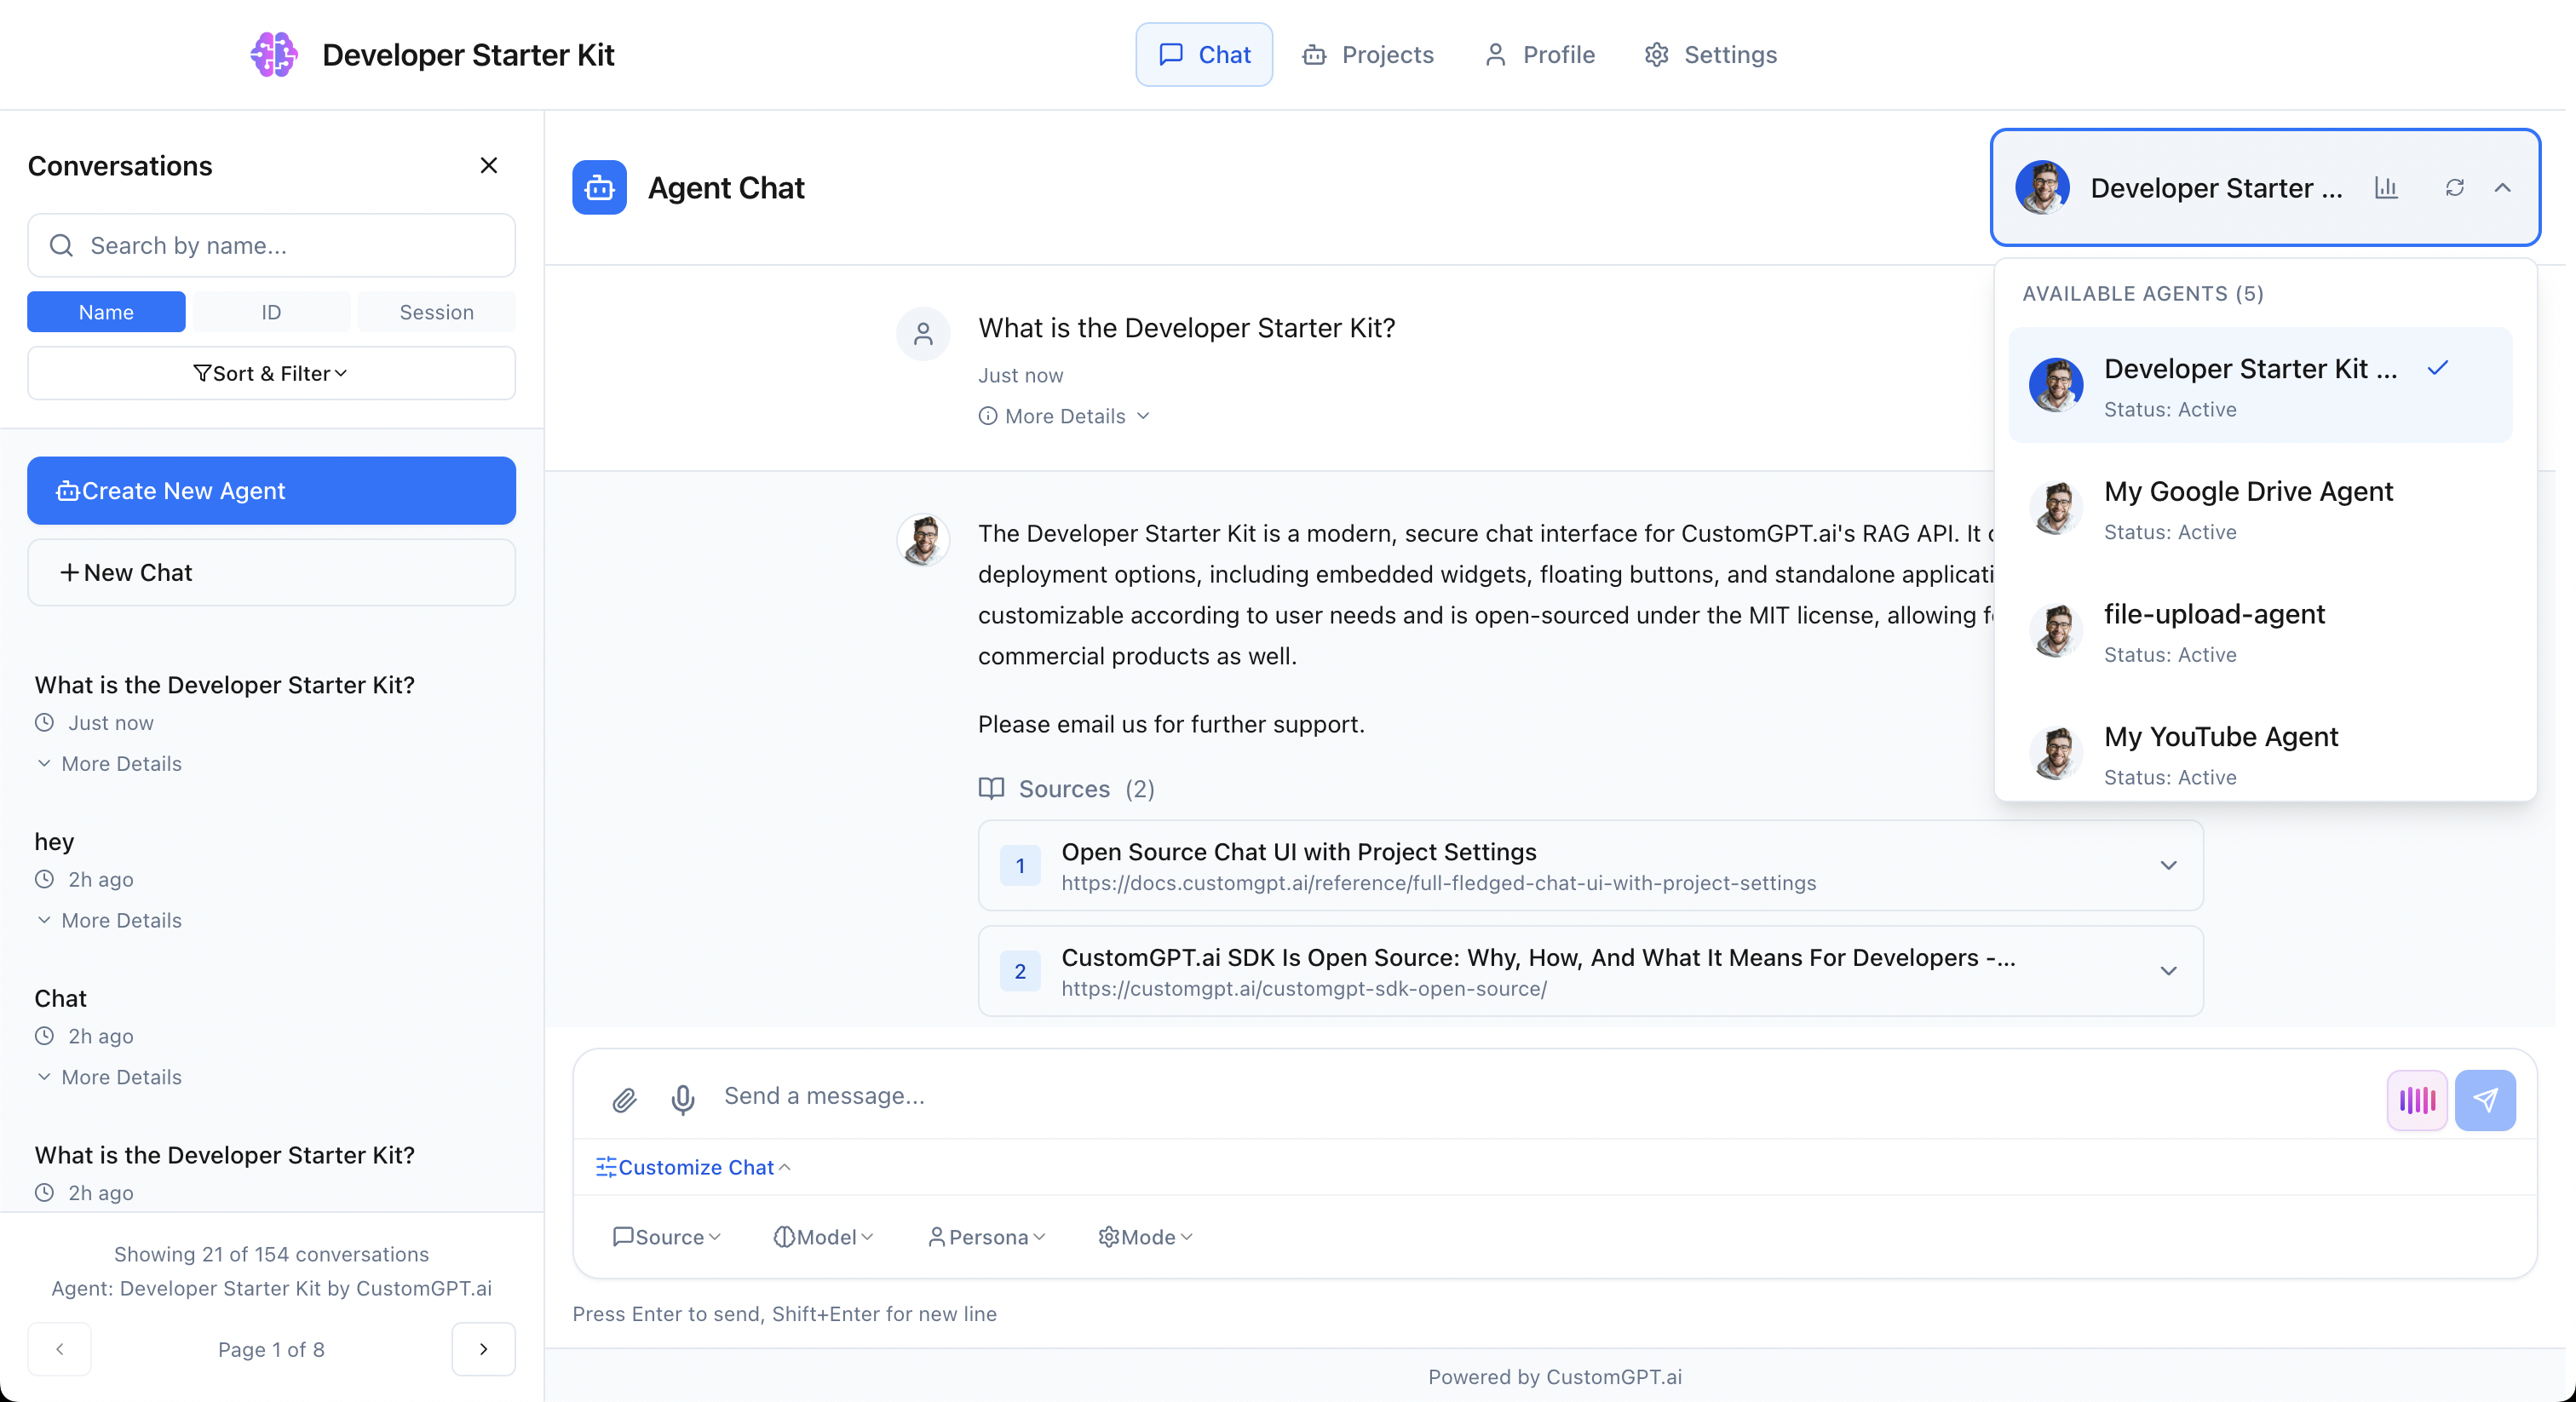Open the Model dropdown in Customize Chat

coord(823,1237)
